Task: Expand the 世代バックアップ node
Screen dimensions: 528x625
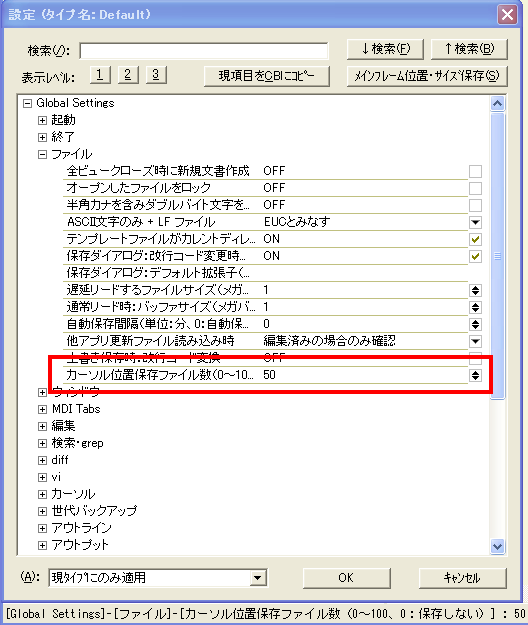Action: (42, 511)
